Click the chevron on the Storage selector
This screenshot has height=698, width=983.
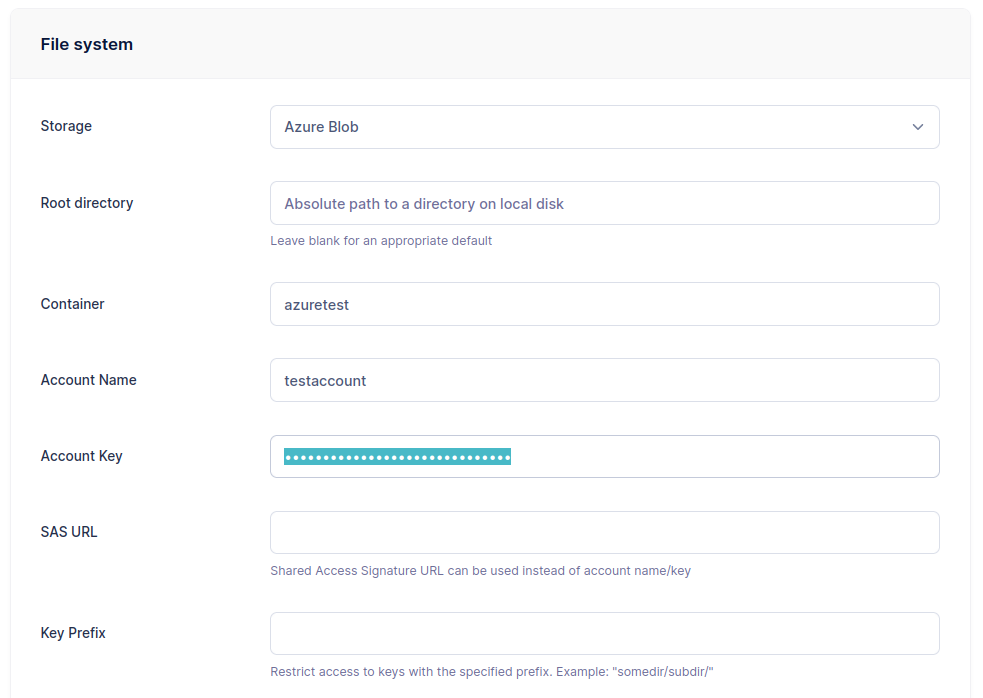pos(917,127)
